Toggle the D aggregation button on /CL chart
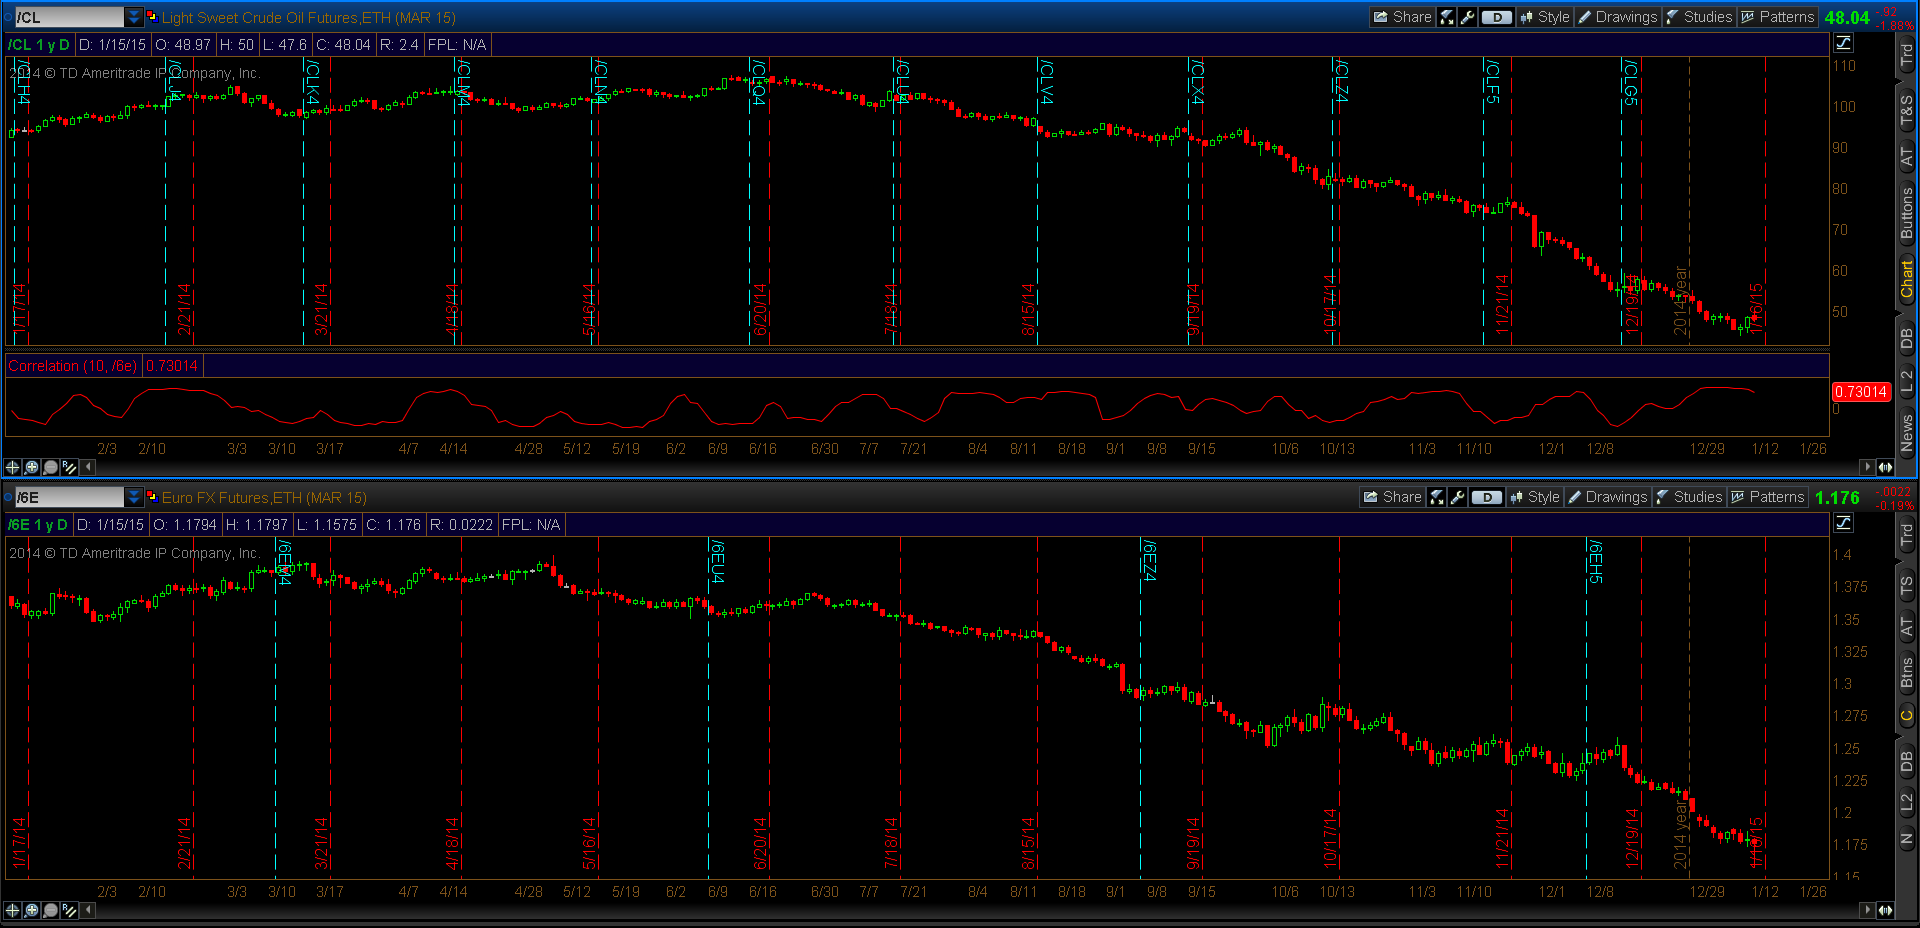 point(1496,17)
